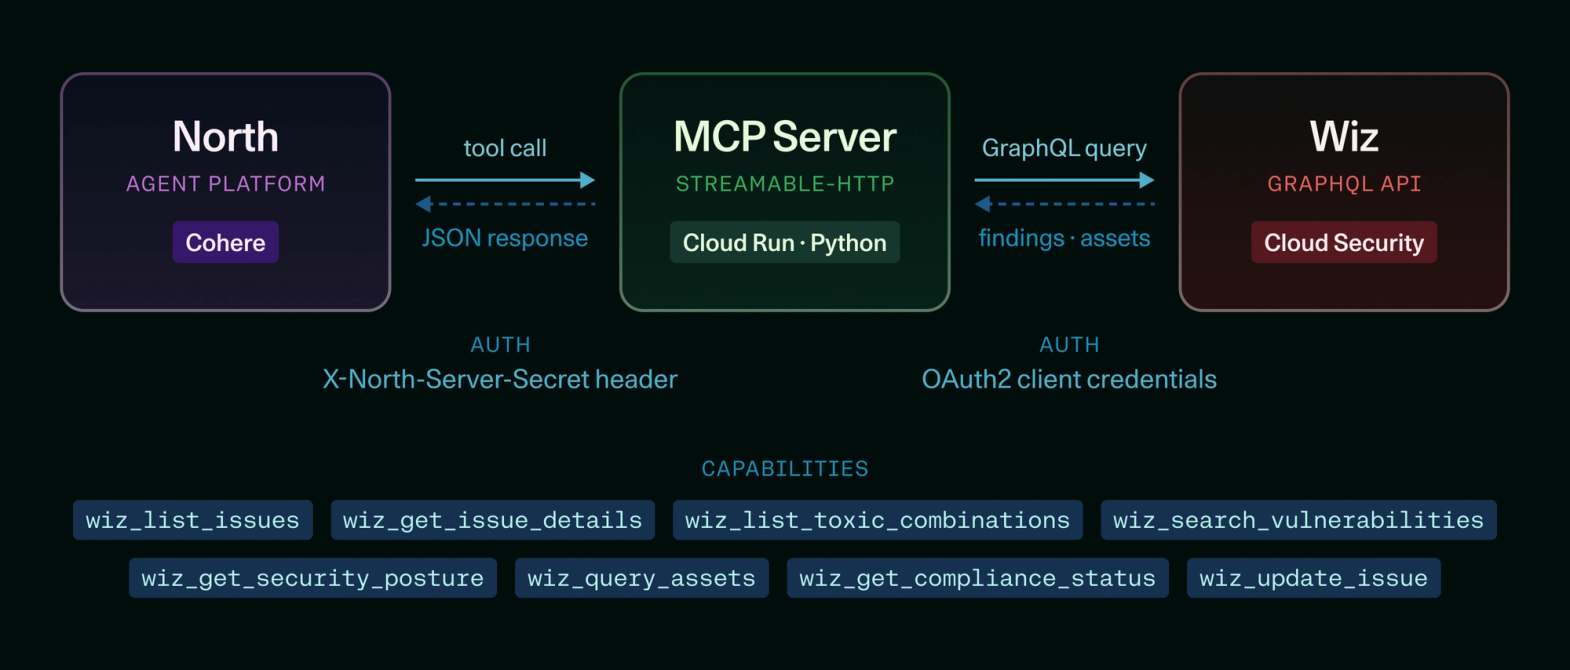Click solid arrow under GraphQL query
The height and width of the screenshot is (670, 1570).
[x=1064, y=180]
